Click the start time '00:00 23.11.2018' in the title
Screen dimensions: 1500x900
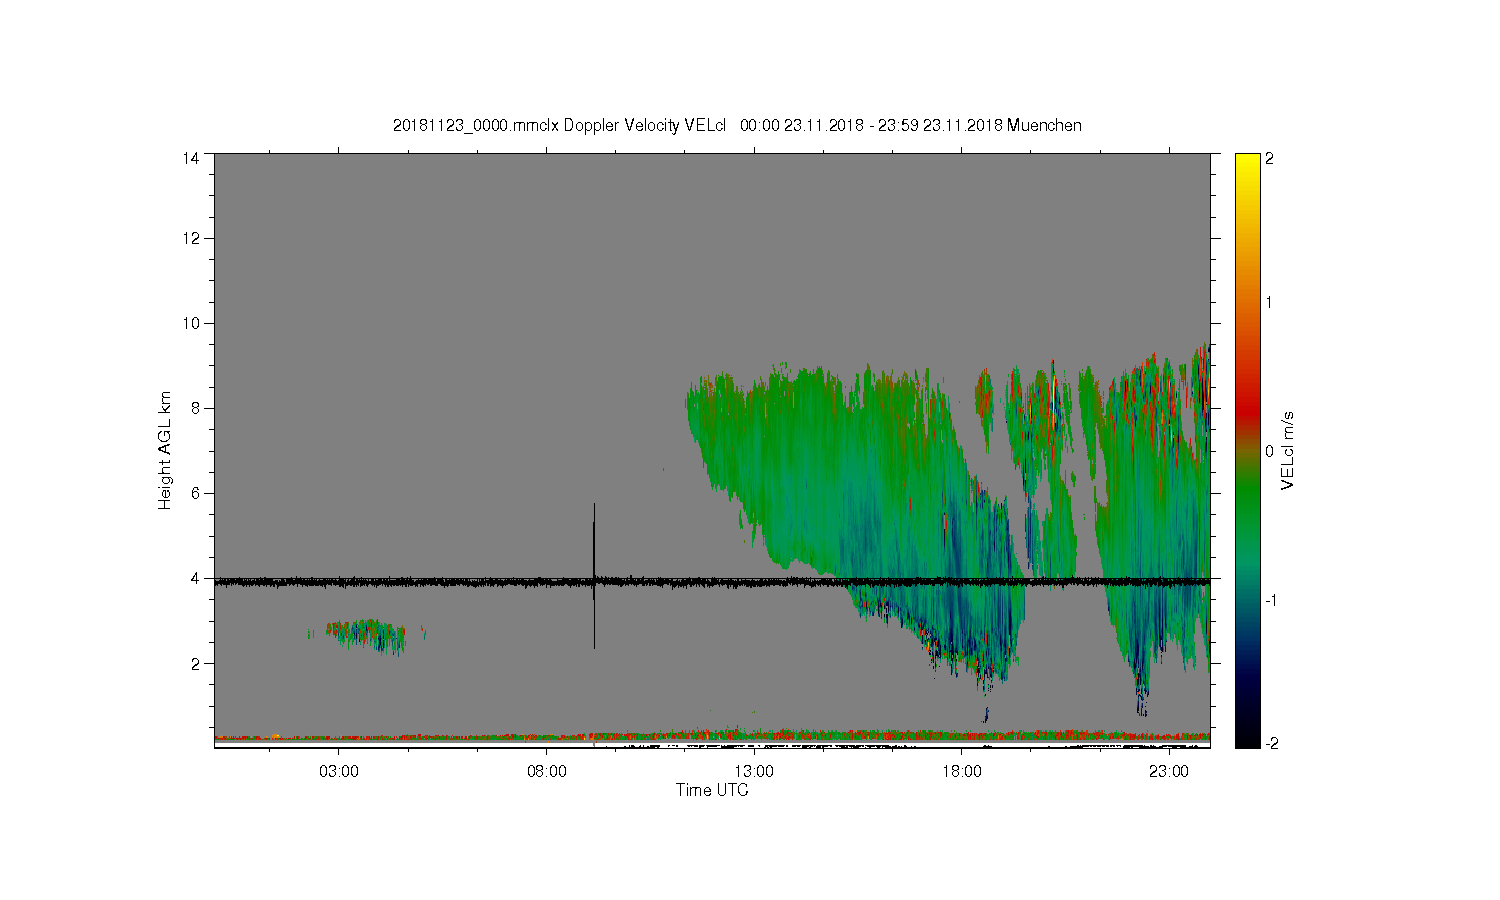click(x=801, y=126)
